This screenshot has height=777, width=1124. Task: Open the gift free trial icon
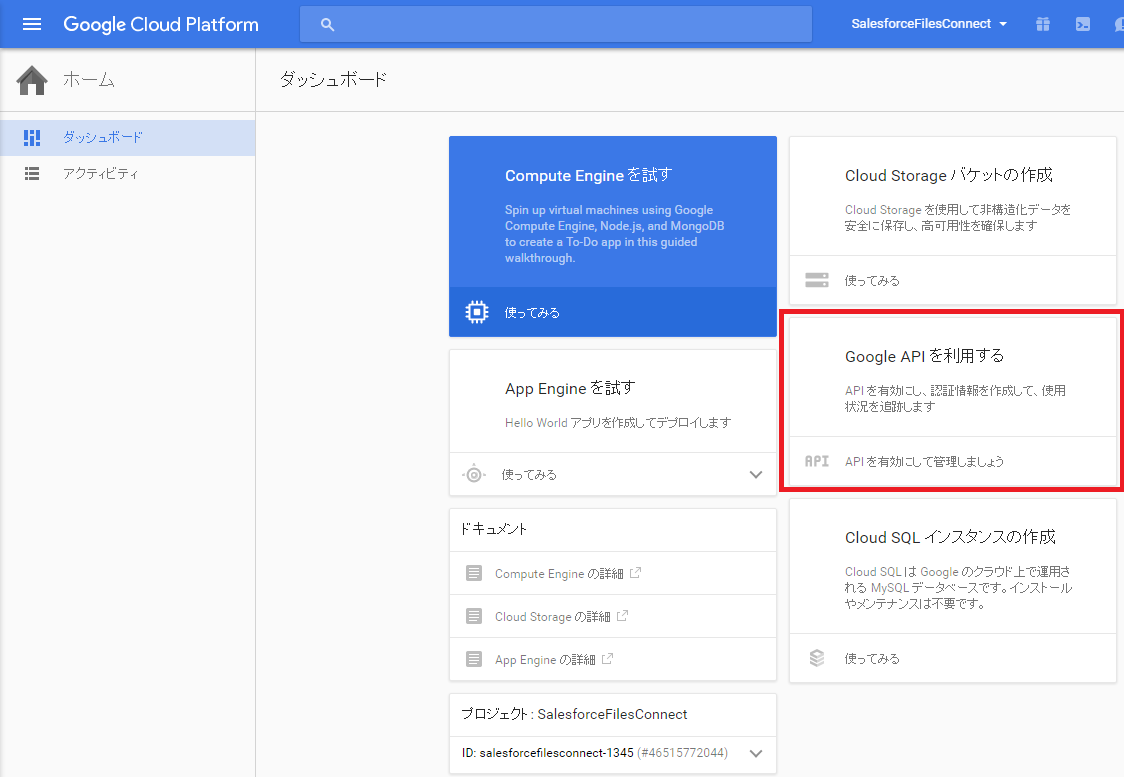point(1043,24)
